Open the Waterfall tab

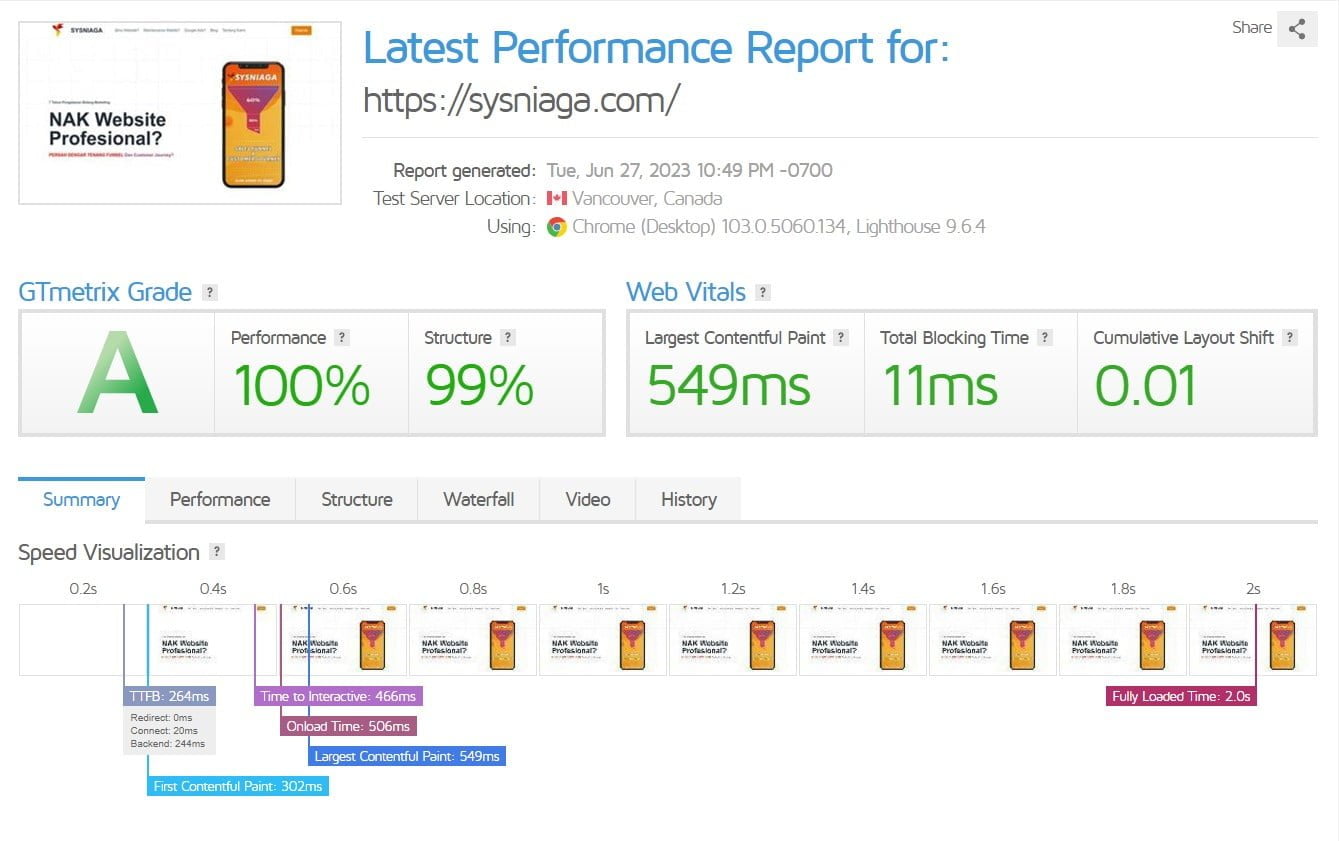(x=479, y=499)
